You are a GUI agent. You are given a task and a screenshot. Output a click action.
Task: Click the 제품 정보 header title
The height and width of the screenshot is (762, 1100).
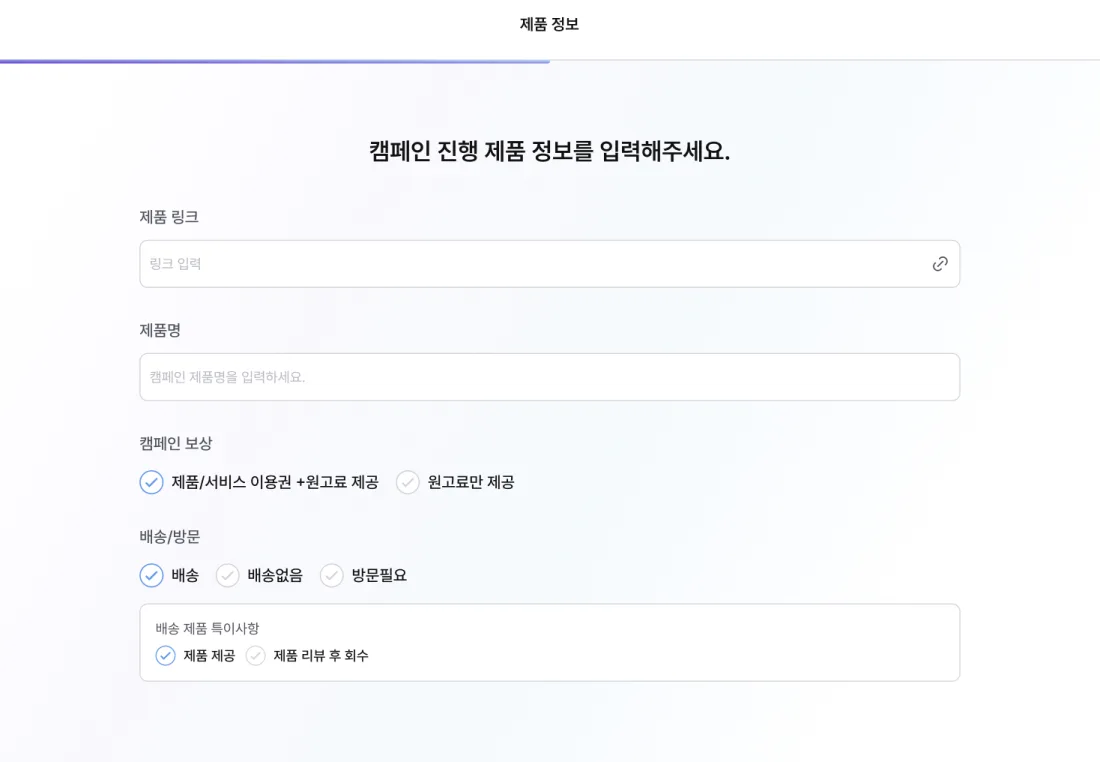coord(549,24)
